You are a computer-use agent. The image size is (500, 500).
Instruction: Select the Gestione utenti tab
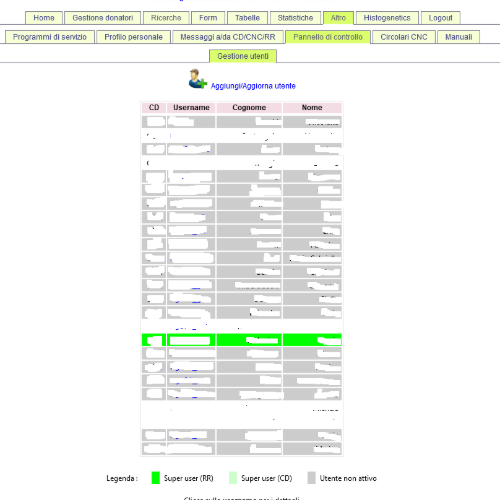[x=243, y=56]
